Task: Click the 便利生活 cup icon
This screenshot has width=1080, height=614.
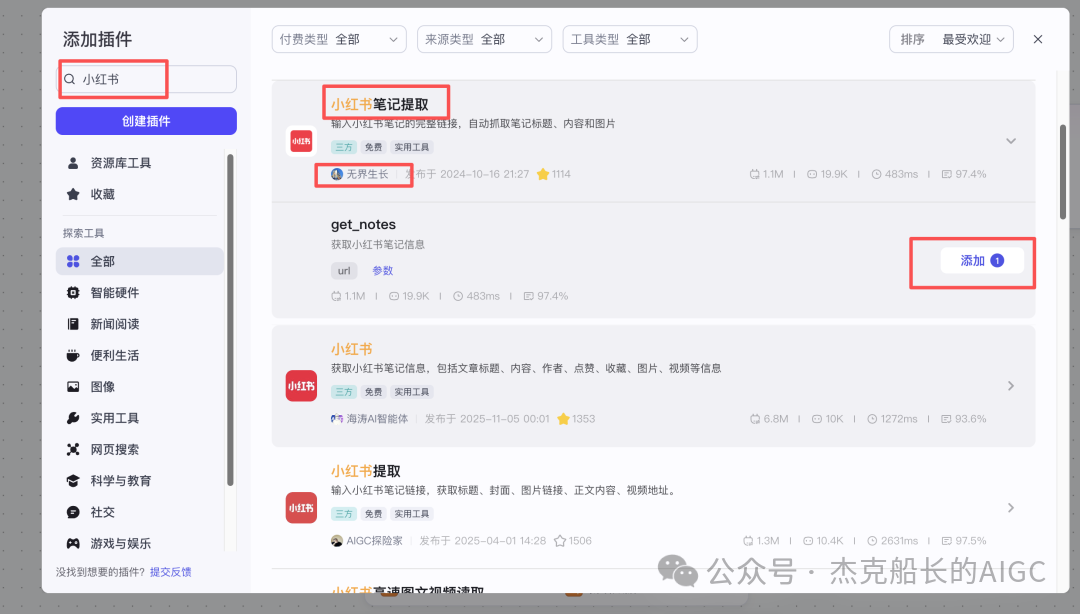Action: tap(73, 356)
